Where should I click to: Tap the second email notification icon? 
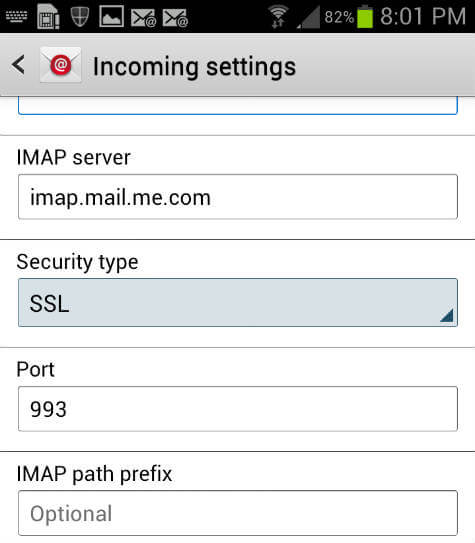pos(175,18)
